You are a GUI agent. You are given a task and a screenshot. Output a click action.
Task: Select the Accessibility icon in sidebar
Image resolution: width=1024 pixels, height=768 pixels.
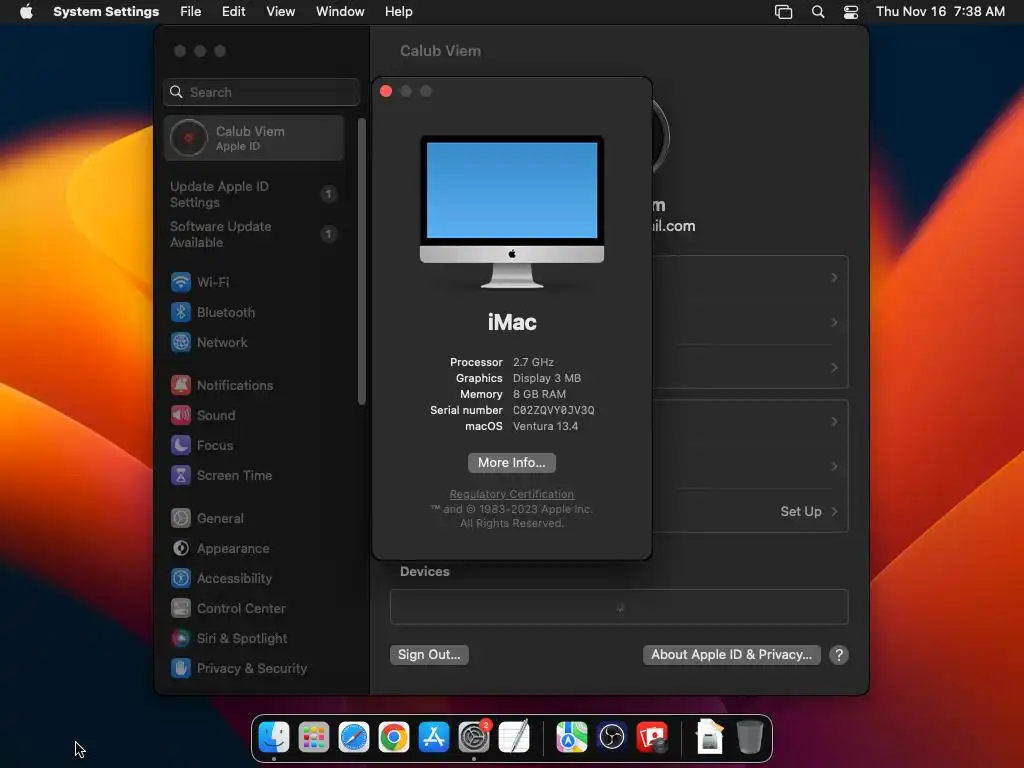(x=181, y=579)
